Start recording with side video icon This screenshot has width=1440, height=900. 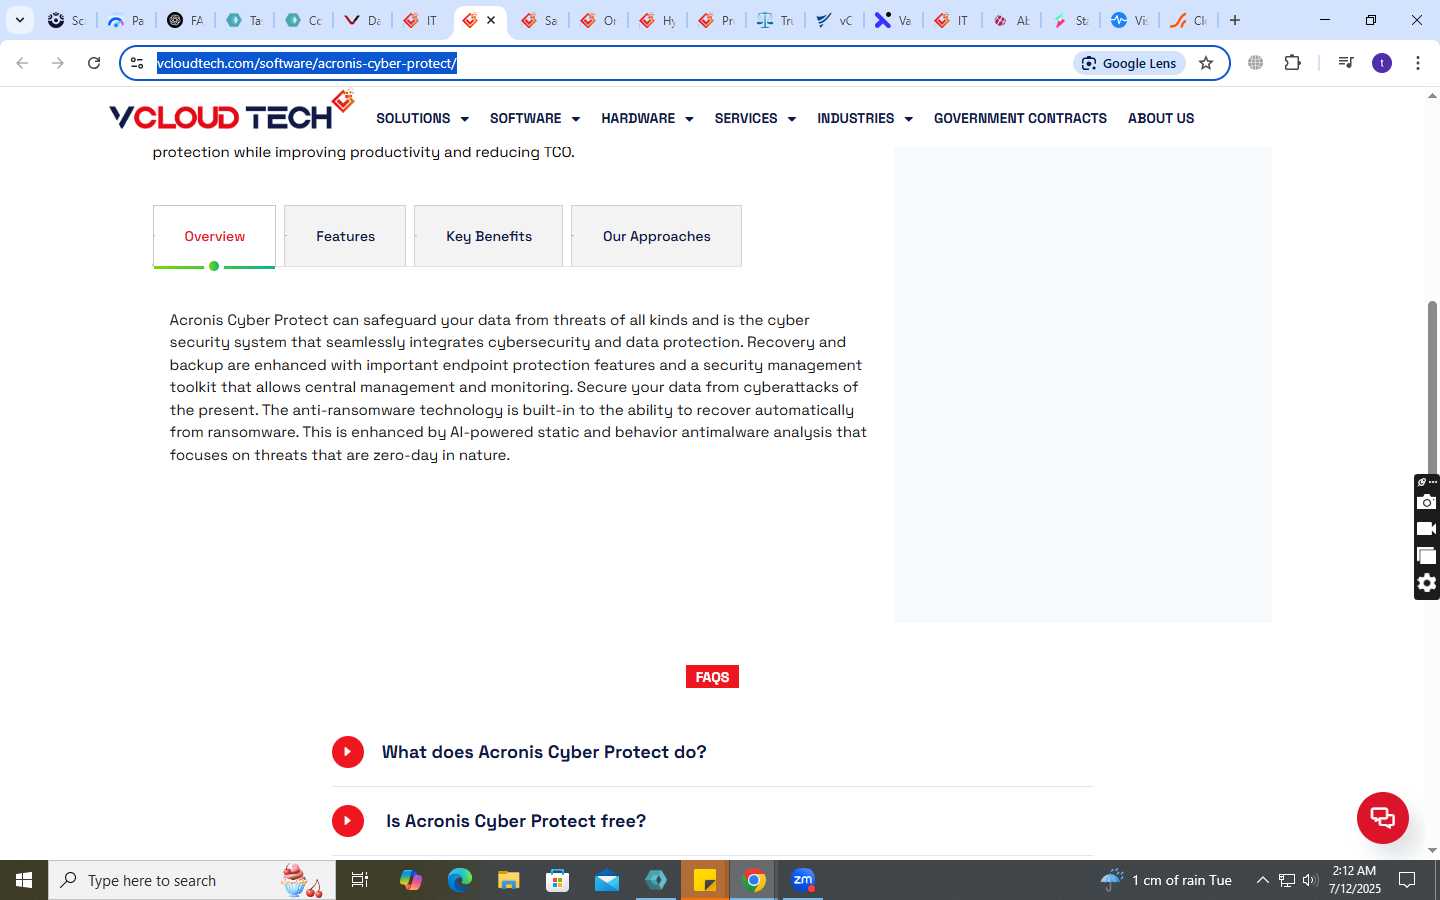point(1427,529)
